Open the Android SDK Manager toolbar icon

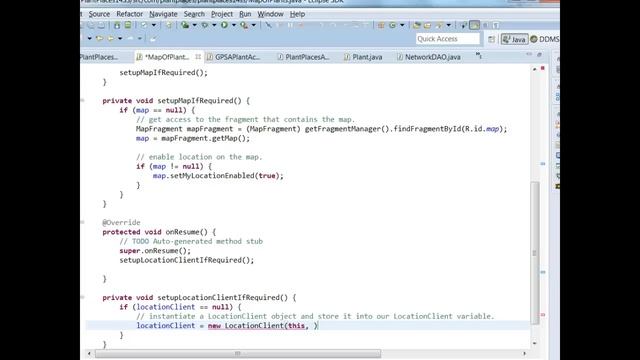117,25
